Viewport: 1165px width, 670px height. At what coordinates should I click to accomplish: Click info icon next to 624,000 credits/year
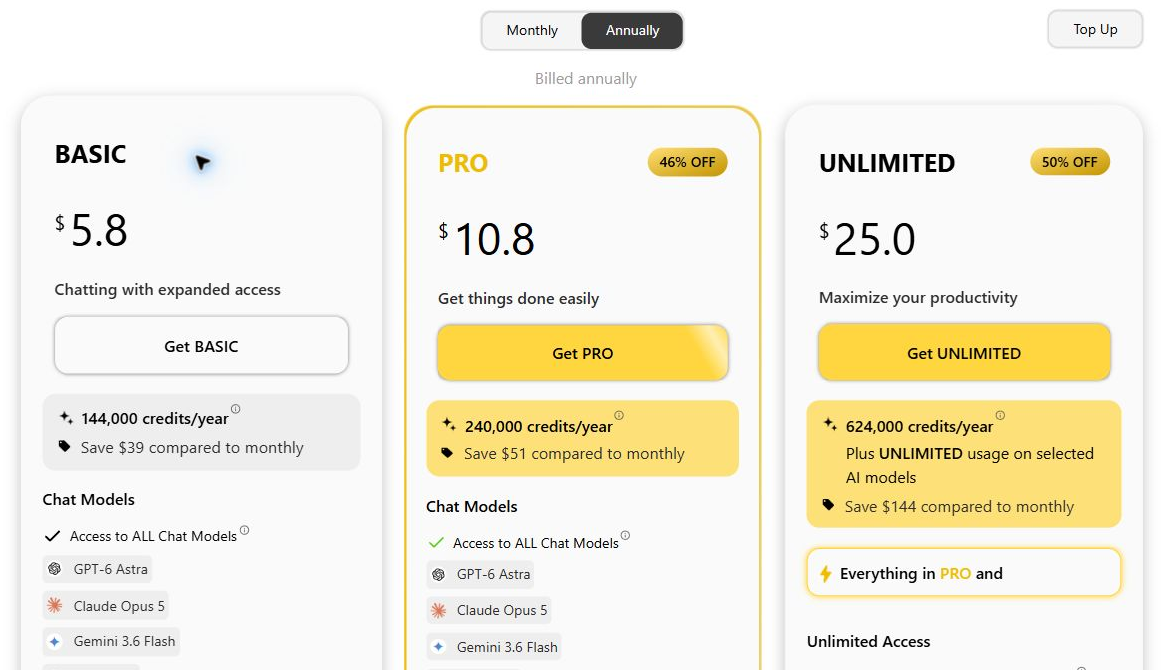tap(1000, 415)
